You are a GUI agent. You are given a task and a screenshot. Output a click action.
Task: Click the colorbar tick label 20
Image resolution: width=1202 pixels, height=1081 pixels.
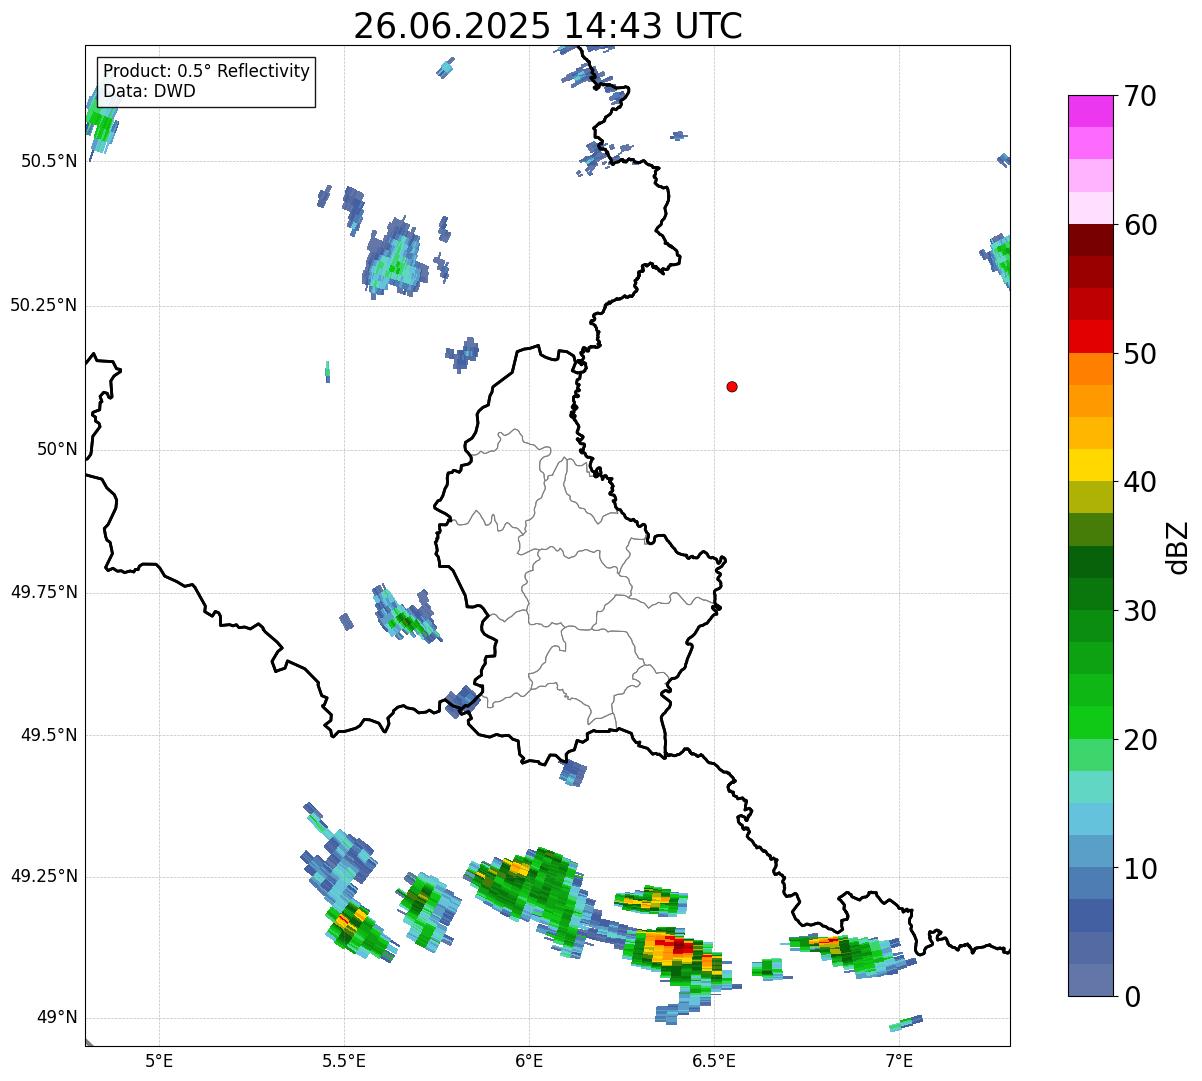click(1140, 740)
